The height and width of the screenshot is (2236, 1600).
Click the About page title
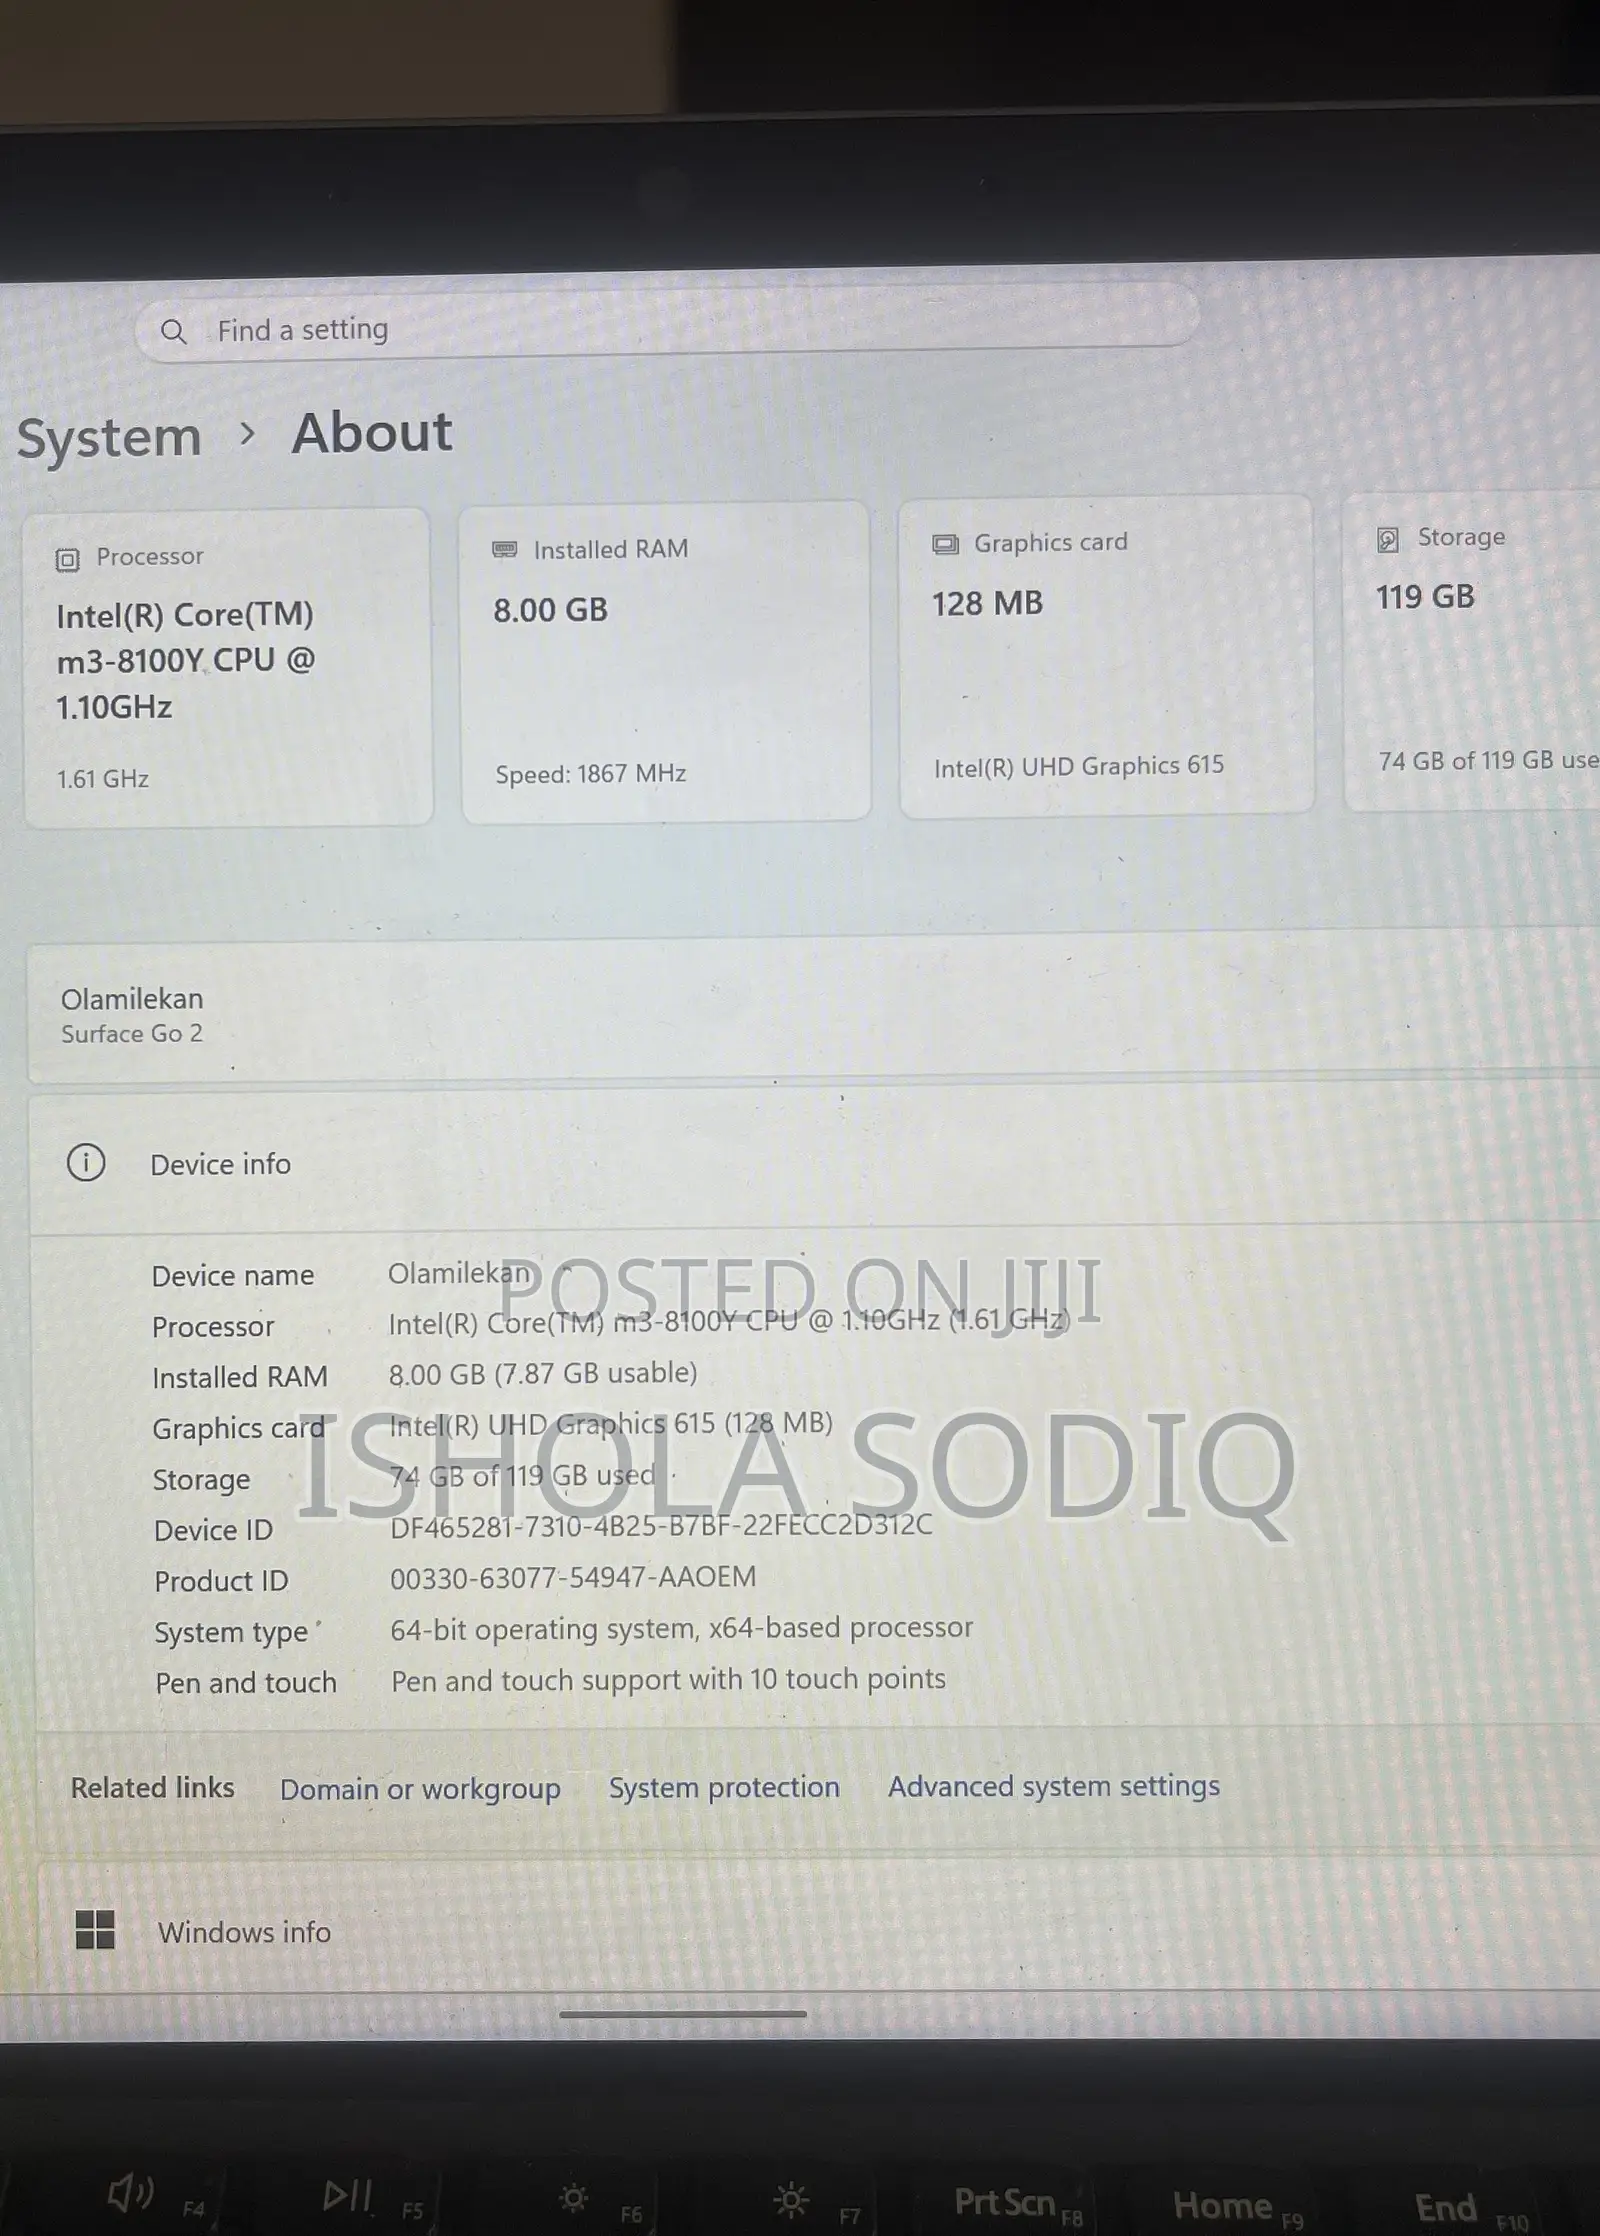tap(372, 433)
